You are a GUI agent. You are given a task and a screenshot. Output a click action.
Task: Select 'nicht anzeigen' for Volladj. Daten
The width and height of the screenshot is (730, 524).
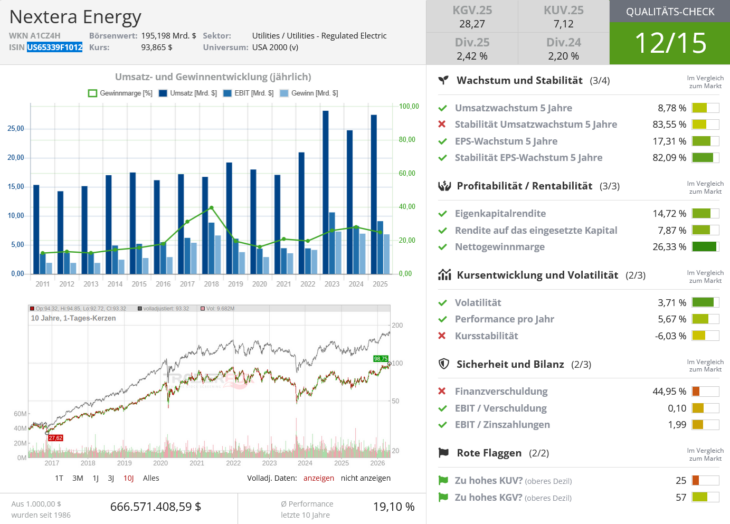pyautogui.click(x=365, y=478)
